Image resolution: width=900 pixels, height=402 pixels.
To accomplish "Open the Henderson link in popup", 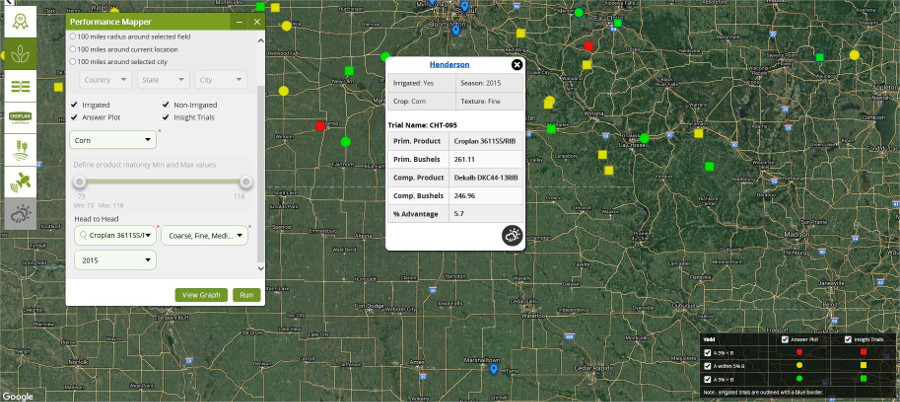I will tap(449, 64).
